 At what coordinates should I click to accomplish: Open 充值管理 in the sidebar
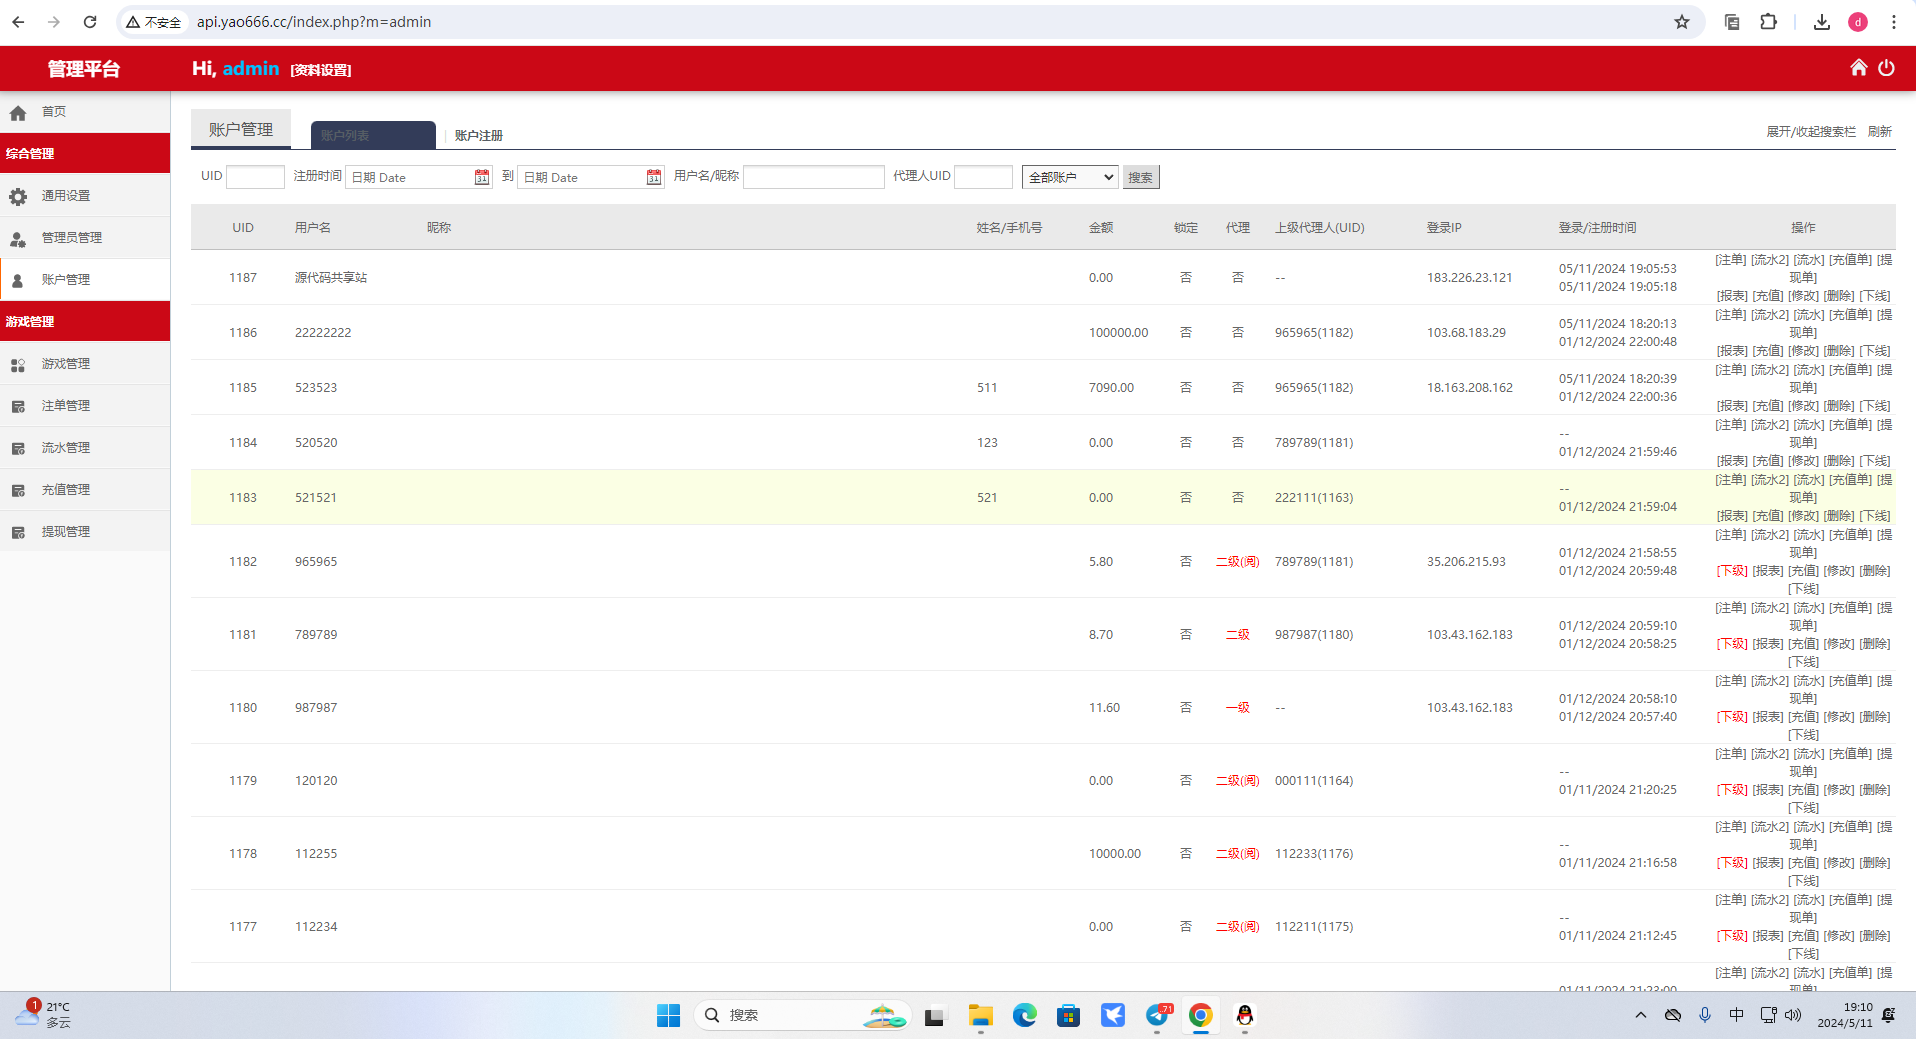click(66, 490)
